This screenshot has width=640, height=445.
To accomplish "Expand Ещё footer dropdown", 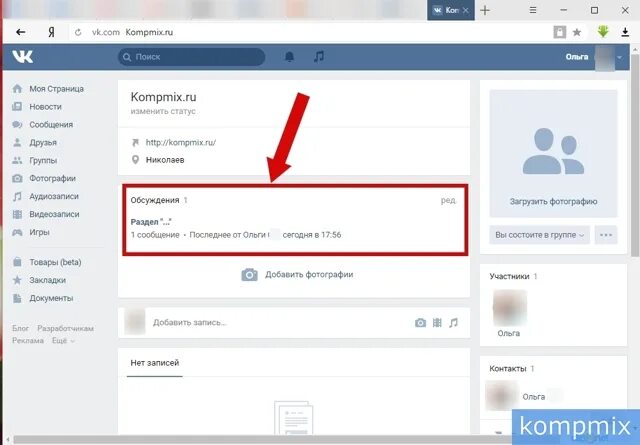I will tap(63, 340).
